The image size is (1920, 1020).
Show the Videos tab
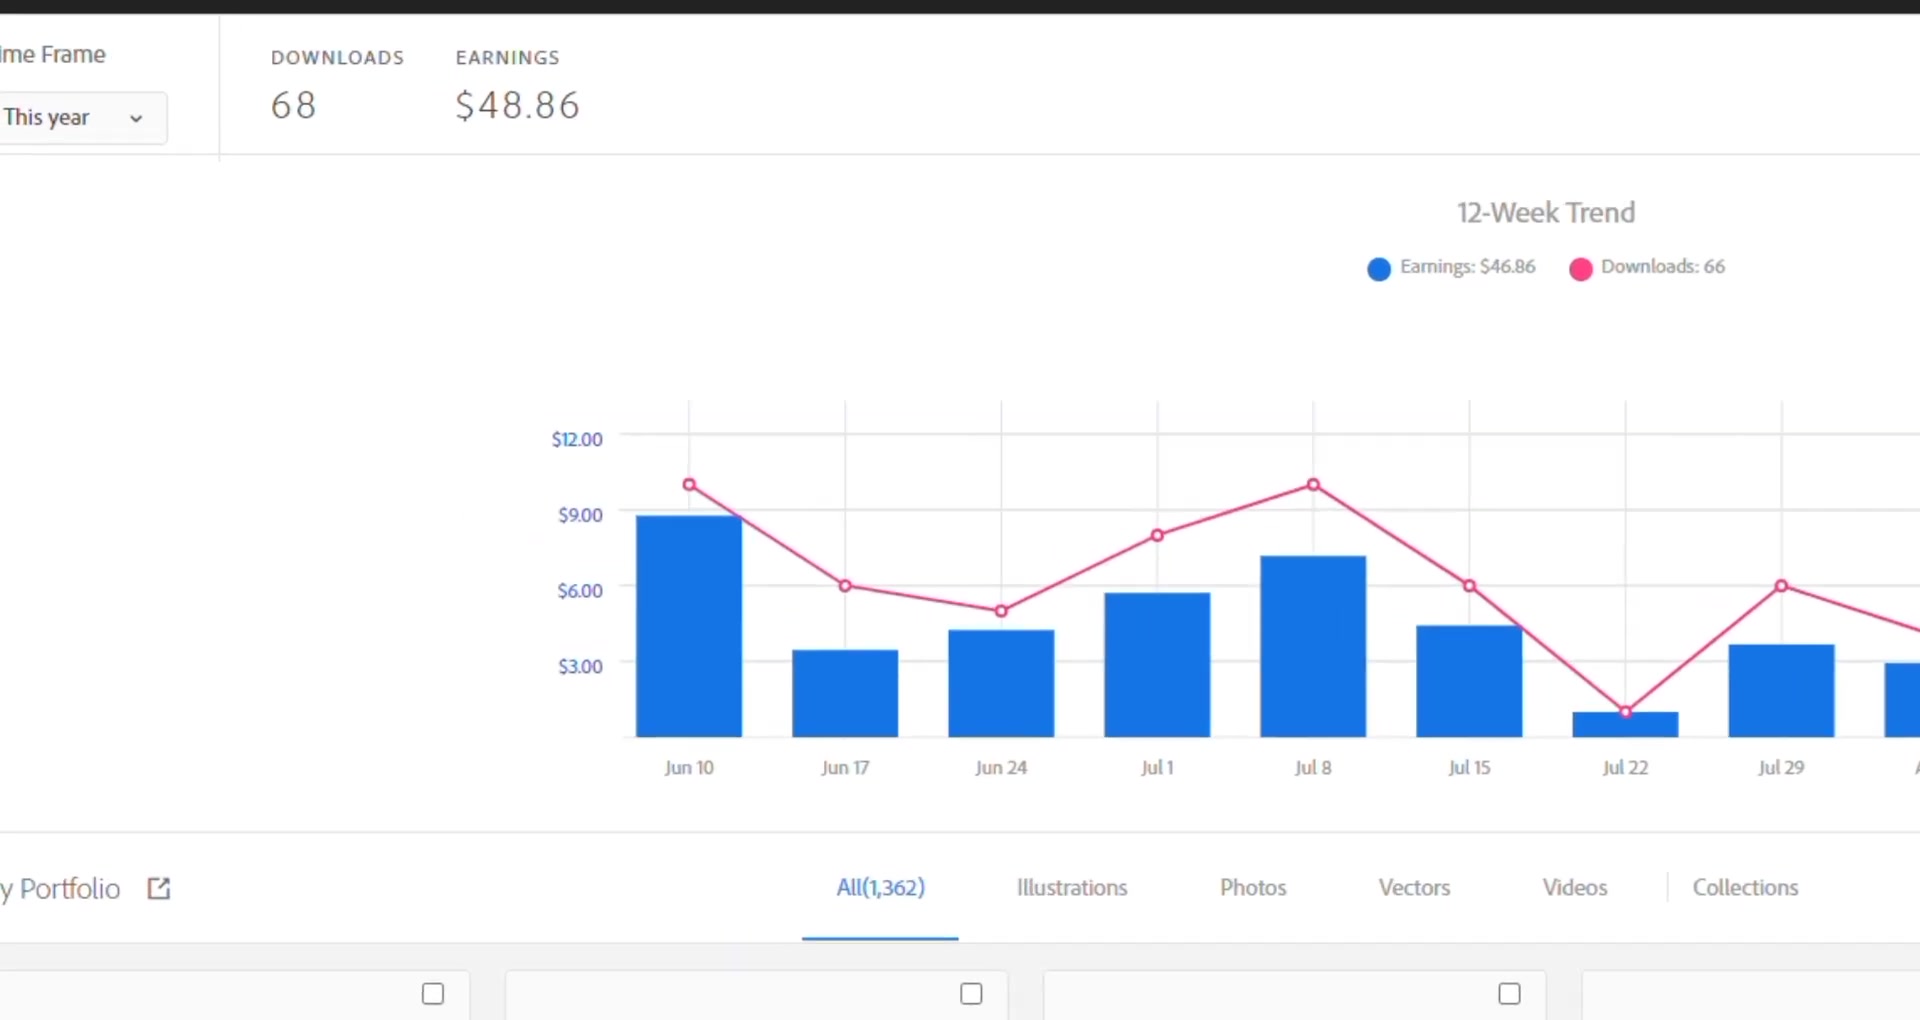pyautogui.click(x=1574, y=888)
